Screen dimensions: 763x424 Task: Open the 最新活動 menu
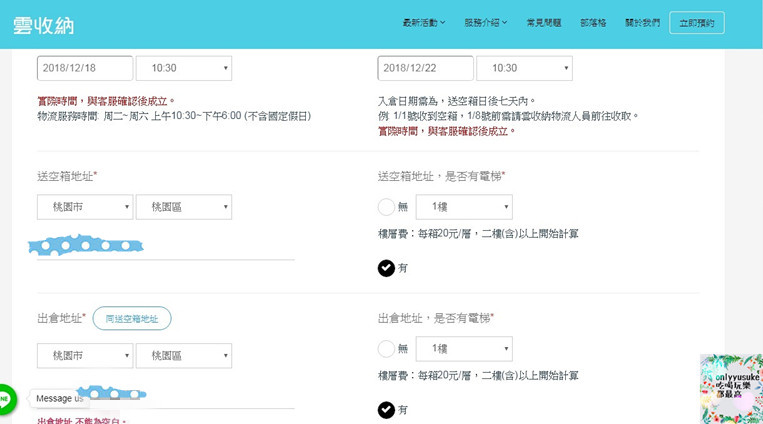pyautogui.click(x=424, y=22)
